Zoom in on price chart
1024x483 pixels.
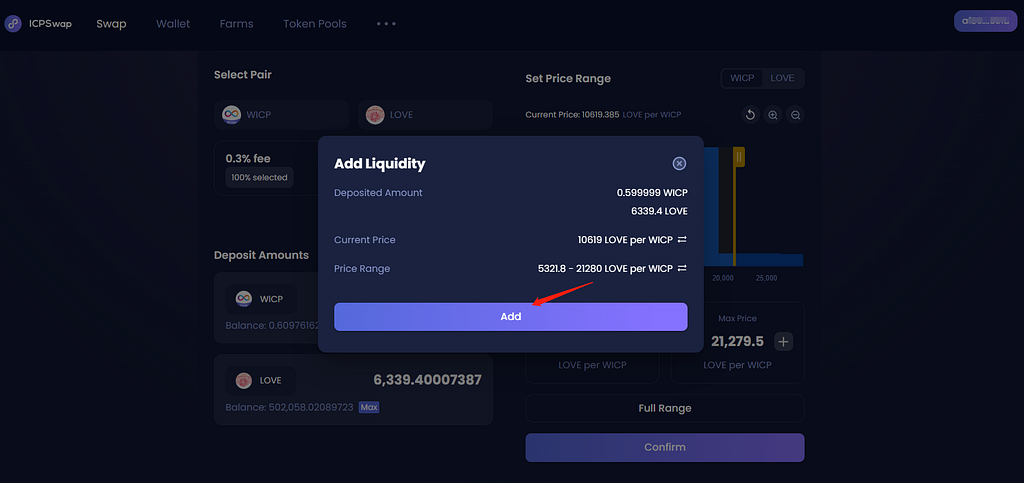coord(773,115)
